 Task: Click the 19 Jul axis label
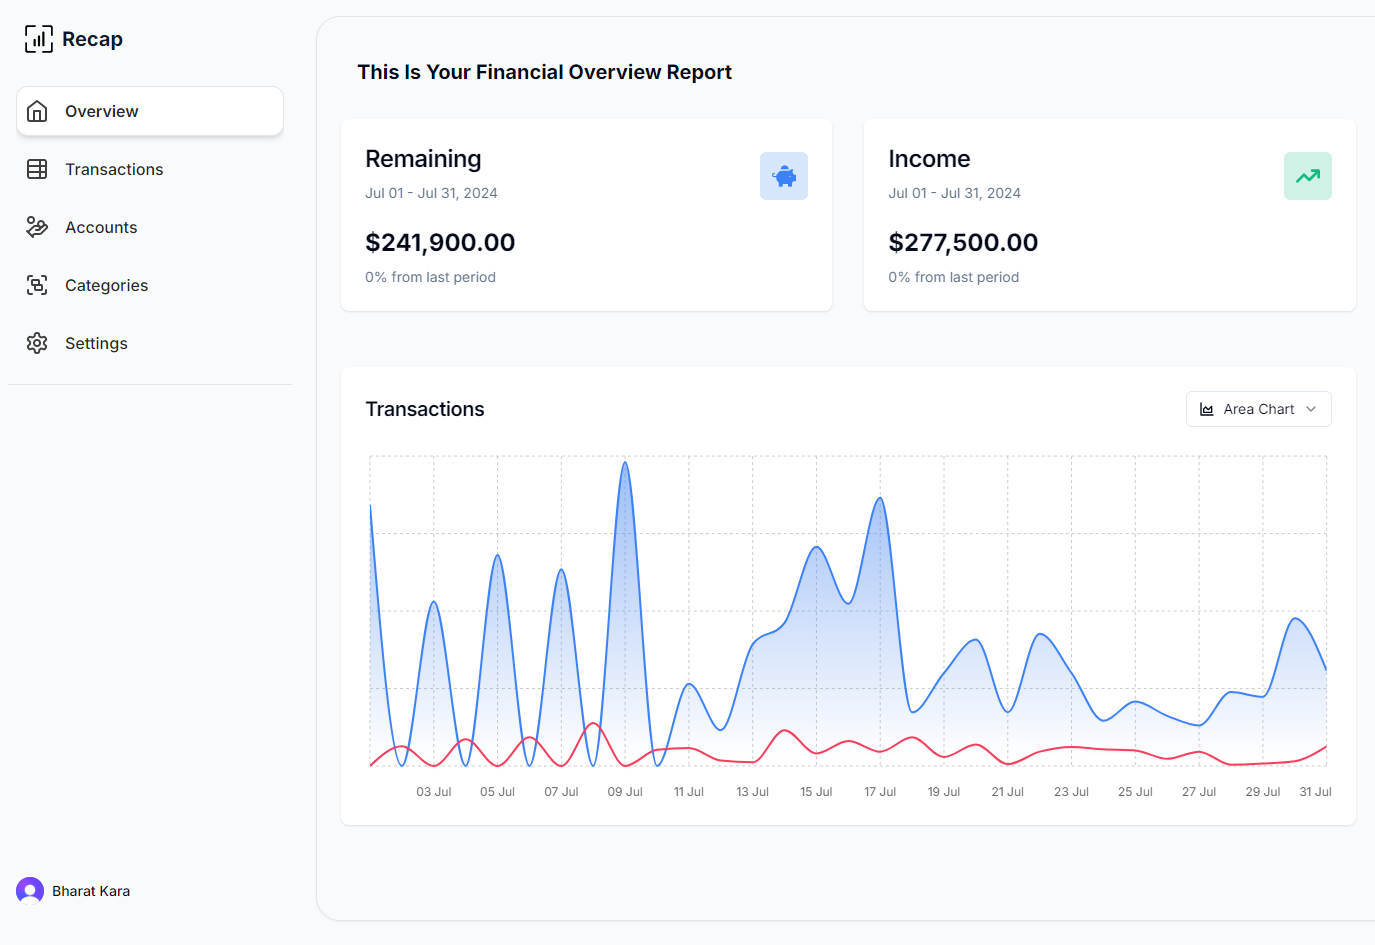pos(944,792)
